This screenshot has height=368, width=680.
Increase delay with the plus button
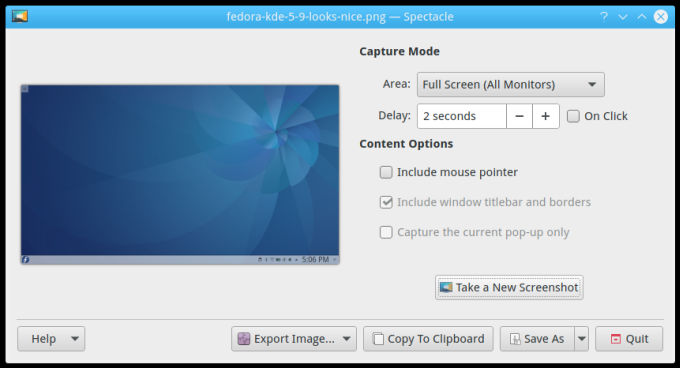[546, 116]
